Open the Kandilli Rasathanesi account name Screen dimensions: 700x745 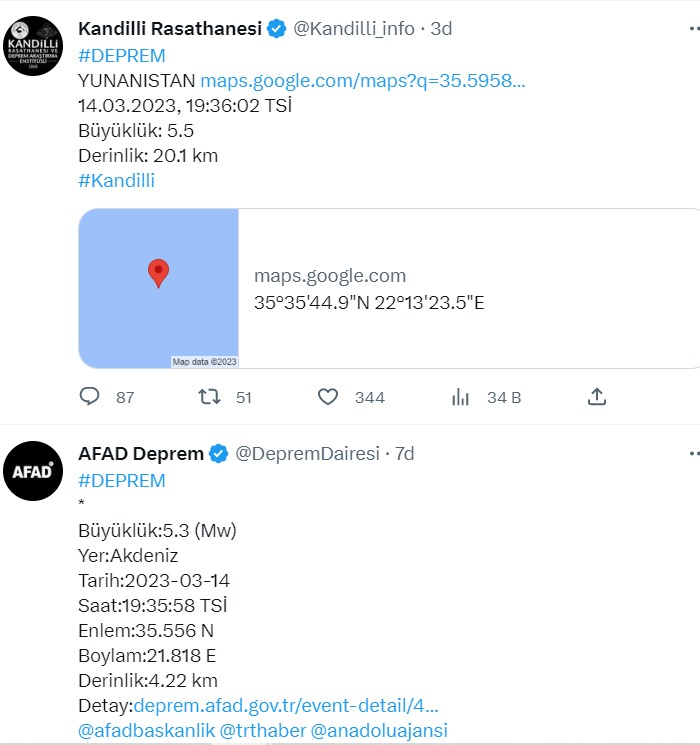(170, 29)
